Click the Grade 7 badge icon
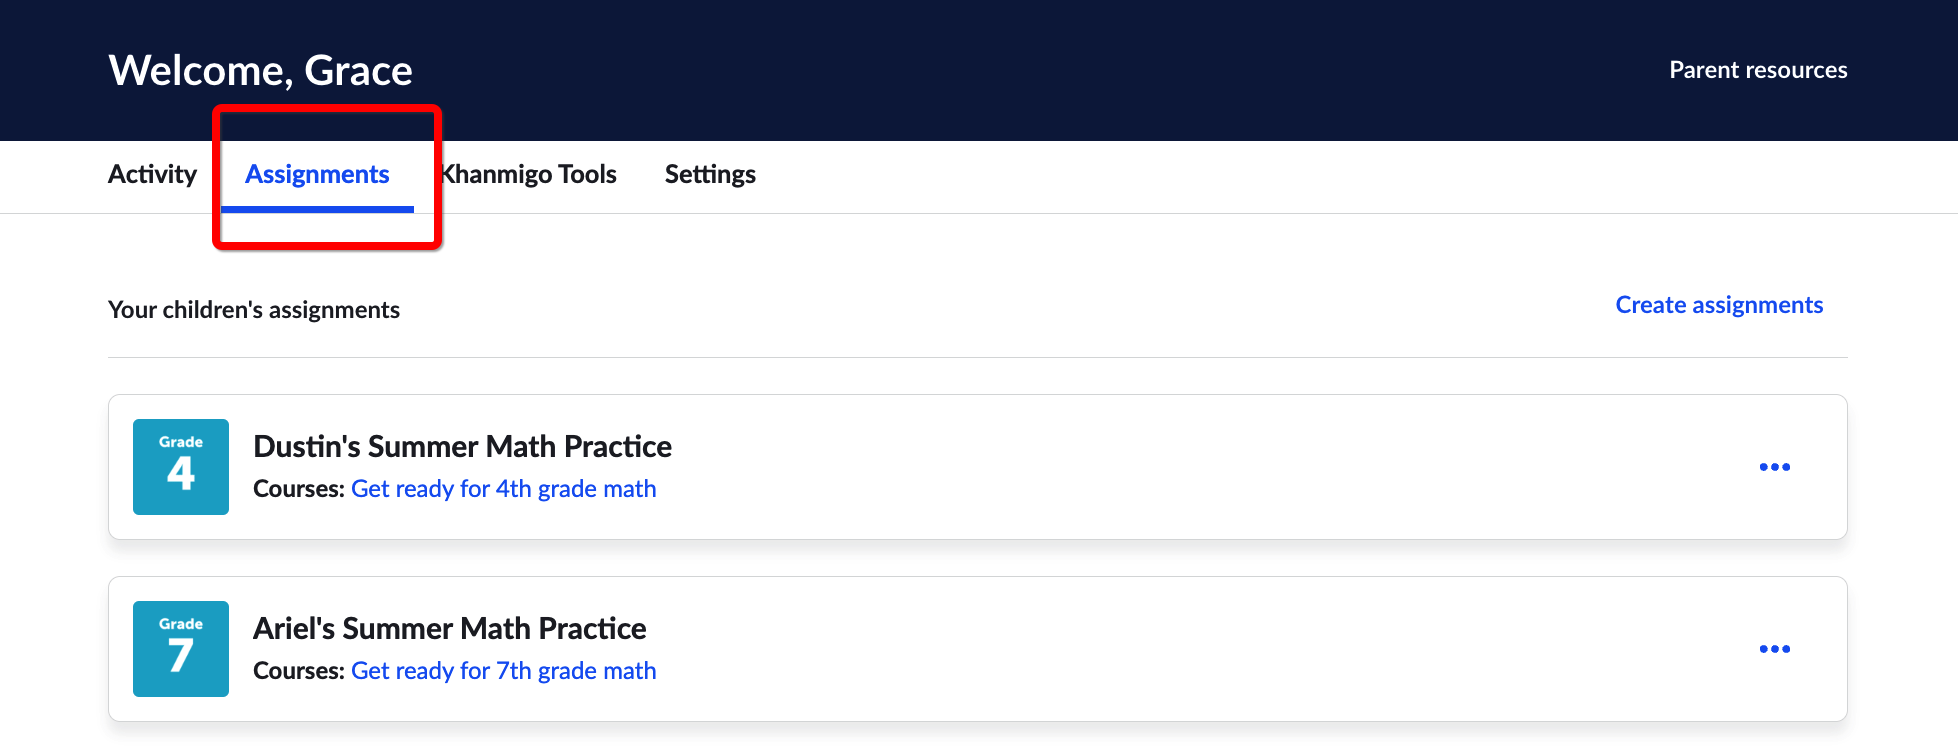Viewport: 1958px width, 754px height. click(x=181, y=649)
